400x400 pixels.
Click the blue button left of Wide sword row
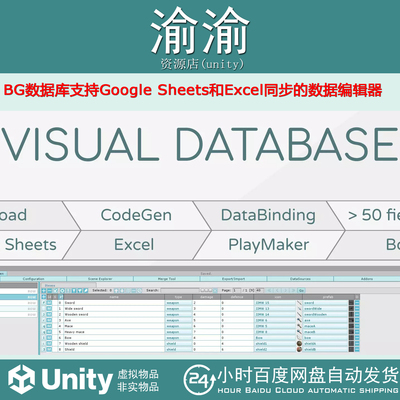pyautogui.click(x=49, y=309)
